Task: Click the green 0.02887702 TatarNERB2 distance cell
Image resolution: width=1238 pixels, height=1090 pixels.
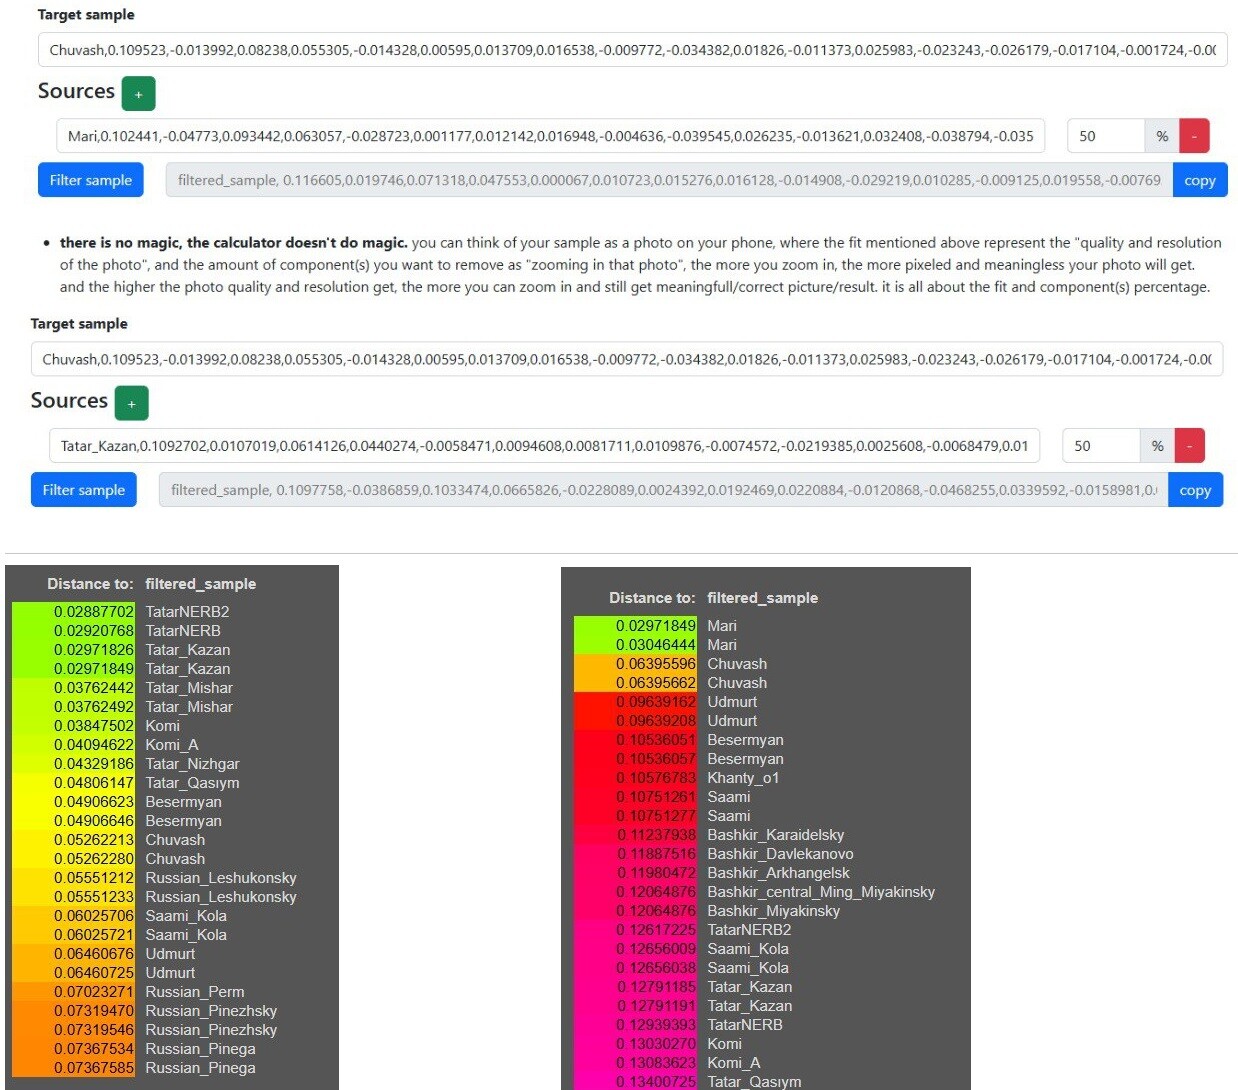Action: coord(93,612)
